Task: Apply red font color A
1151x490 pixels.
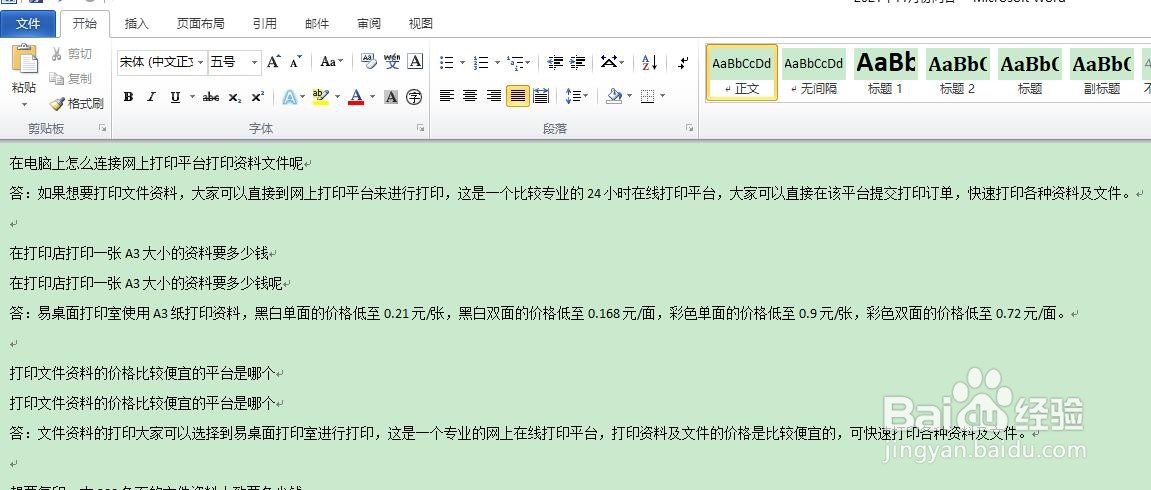Action: tap(356, 97)
